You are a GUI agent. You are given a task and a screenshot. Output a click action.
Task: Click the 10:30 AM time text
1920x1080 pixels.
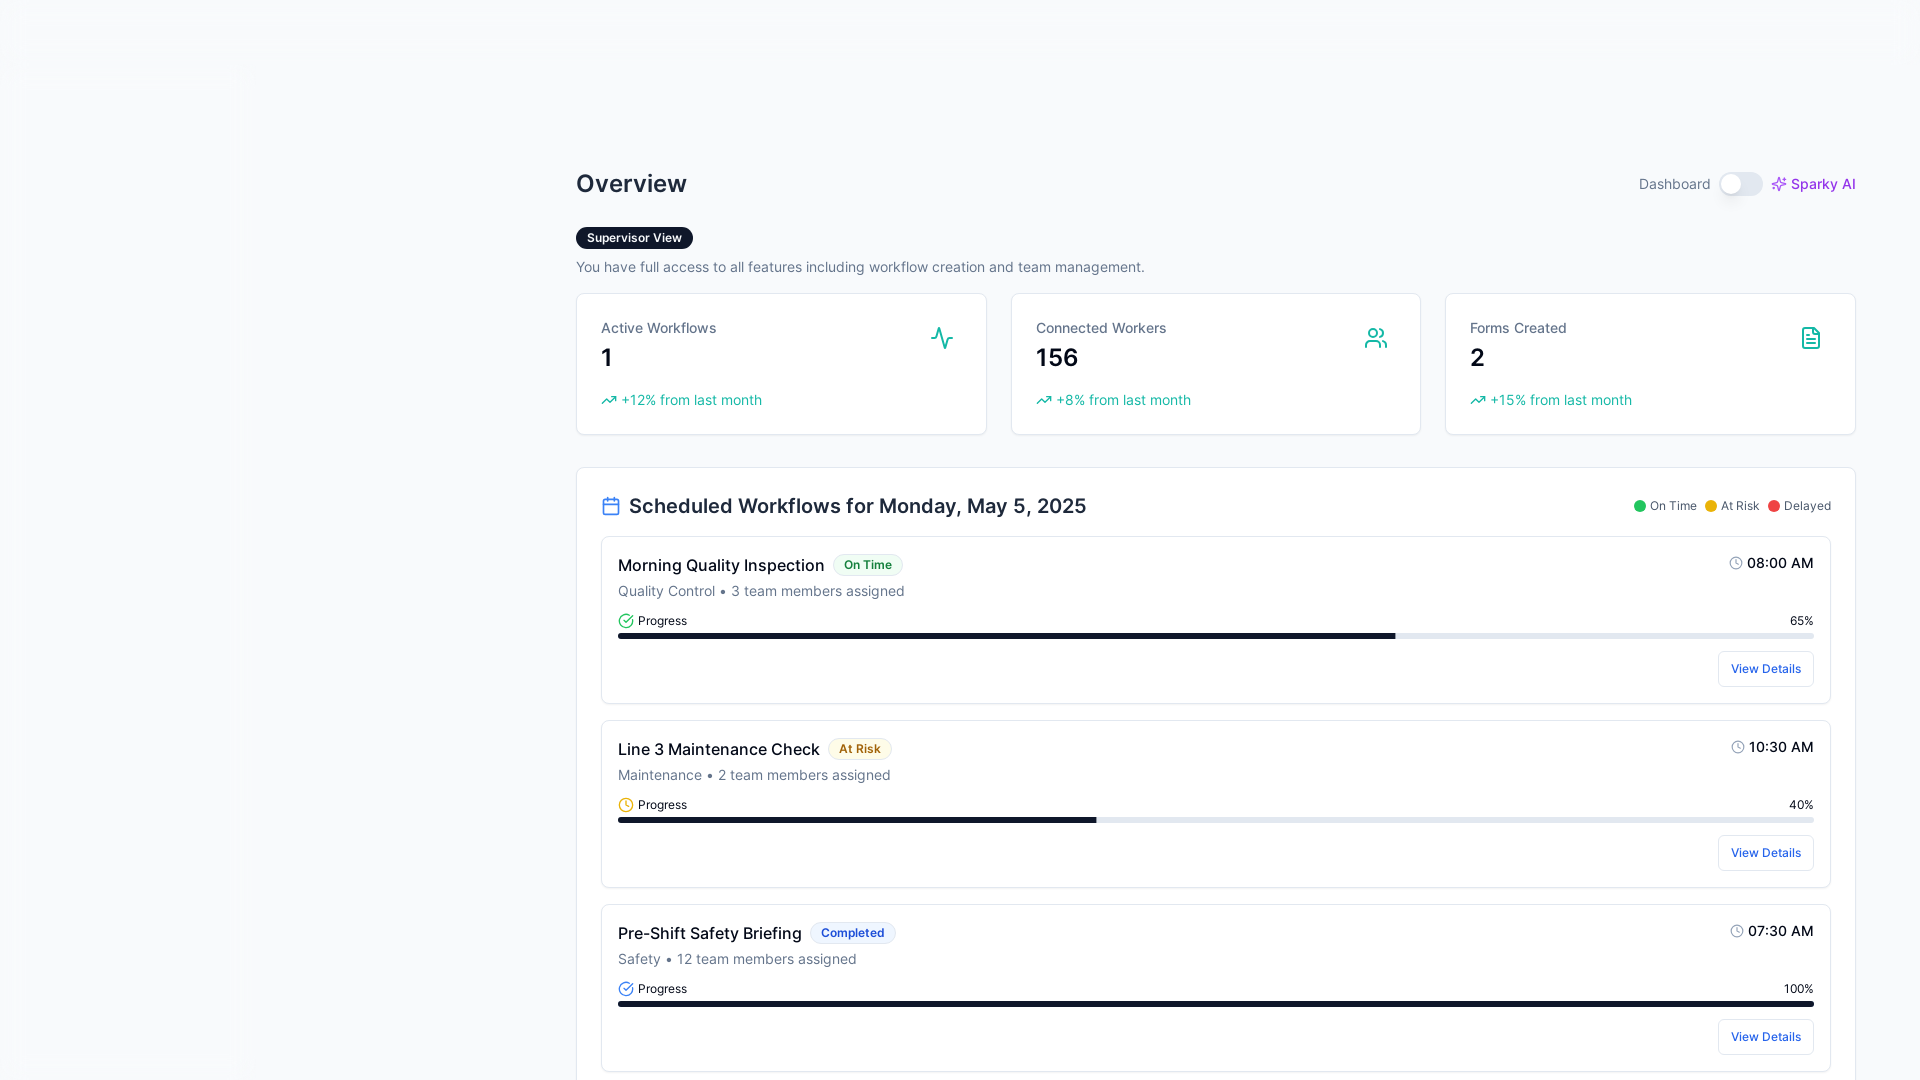tap(1781, 747)
